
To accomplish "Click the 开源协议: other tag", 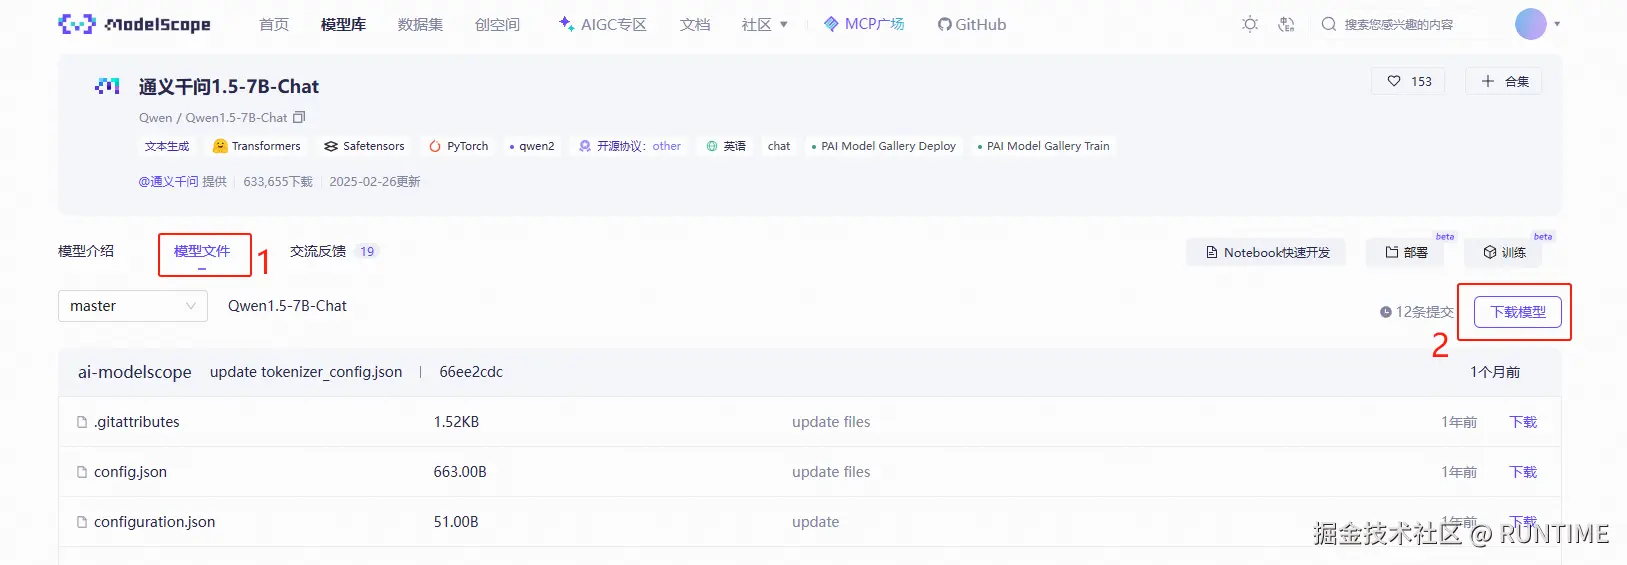I will [630, 146].
